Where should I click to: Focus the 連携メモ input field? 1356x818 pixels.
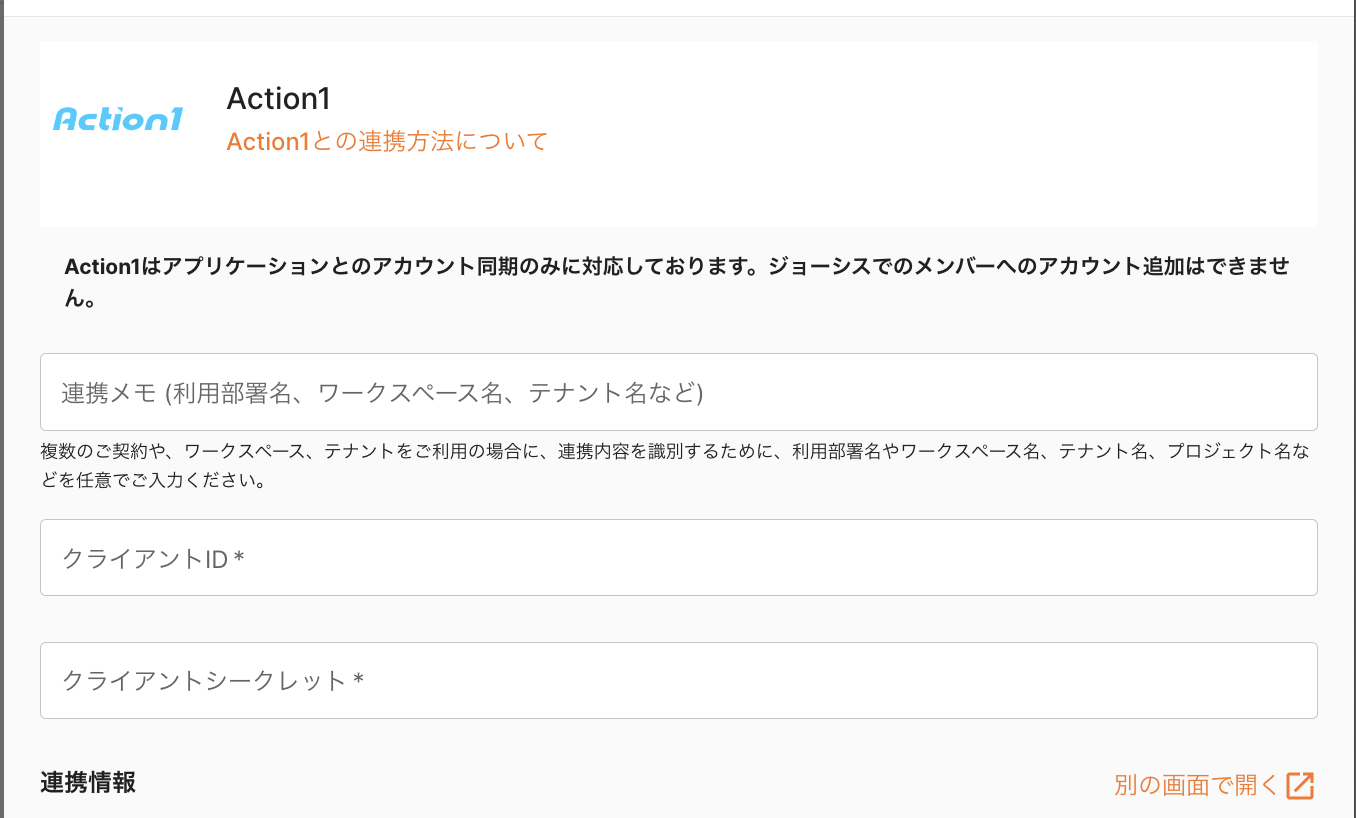678,392
